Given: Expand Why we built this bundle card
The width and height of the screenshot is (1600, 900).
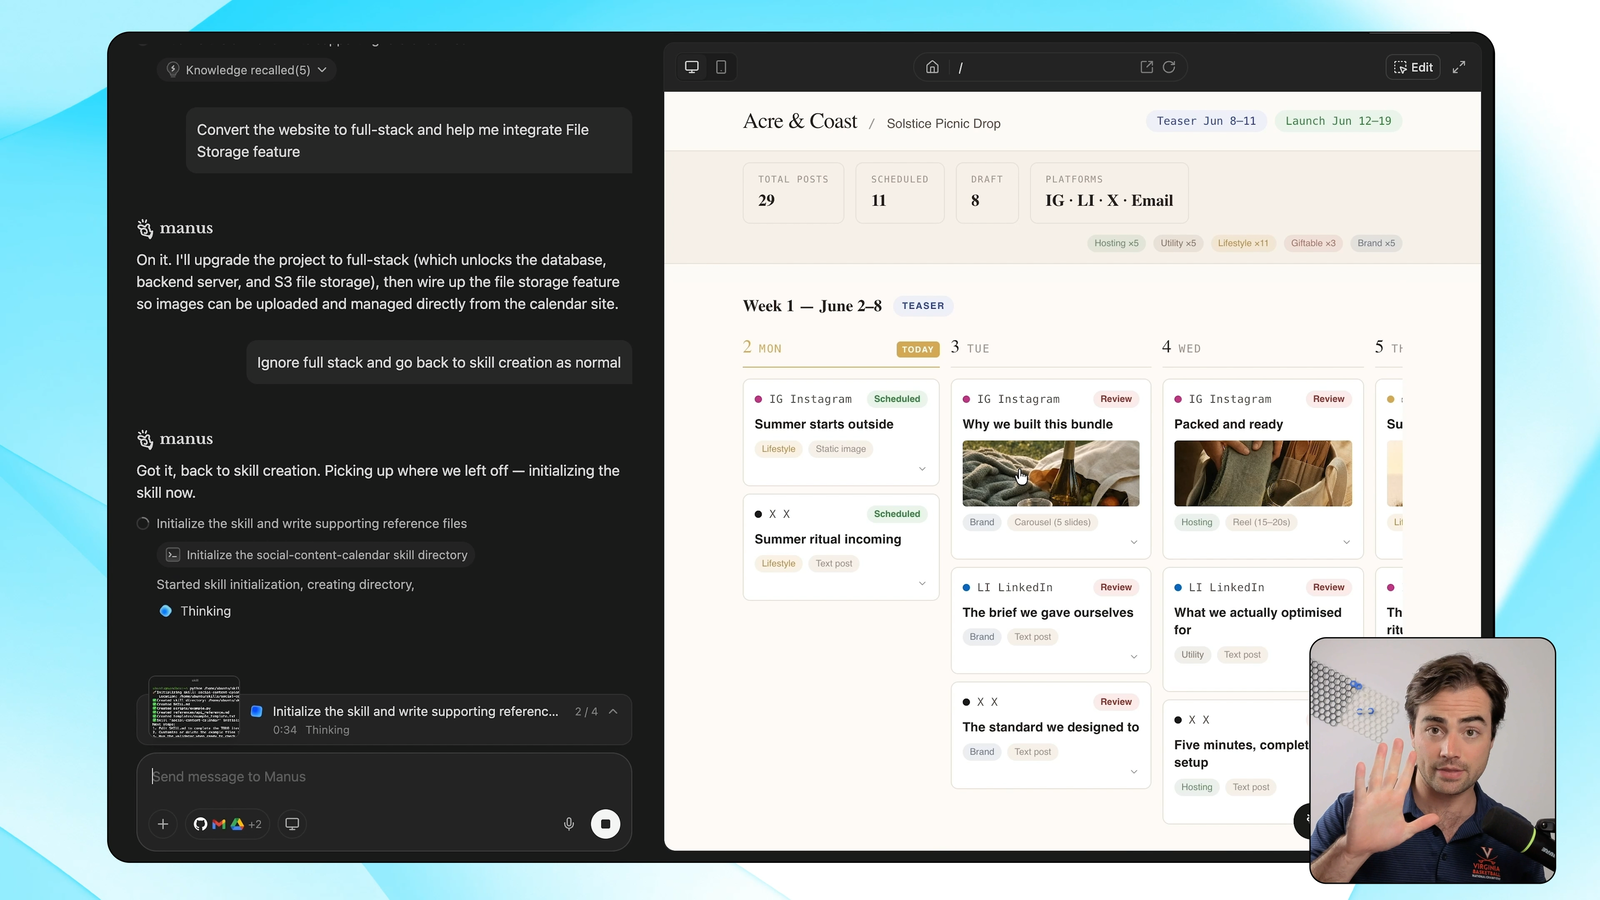Looking at the screenshot, I should tap(1134, 542).
